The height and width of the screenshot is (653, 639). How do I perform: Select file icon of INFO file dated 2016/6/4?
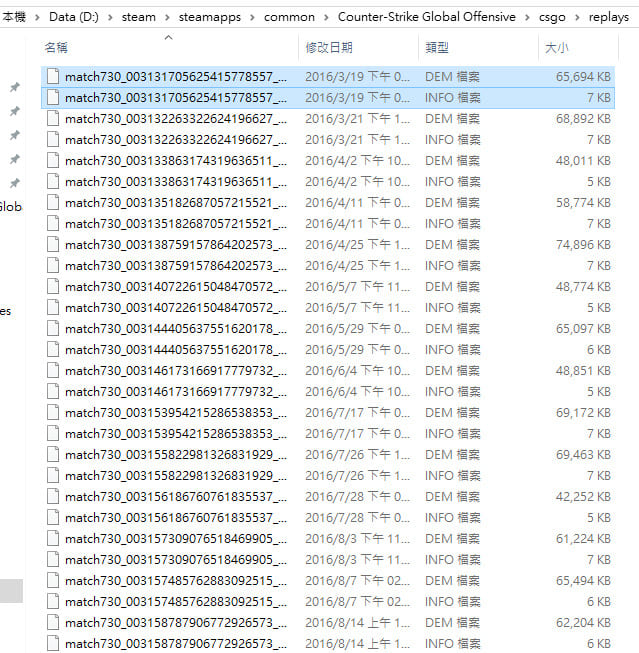pos(53,391)
